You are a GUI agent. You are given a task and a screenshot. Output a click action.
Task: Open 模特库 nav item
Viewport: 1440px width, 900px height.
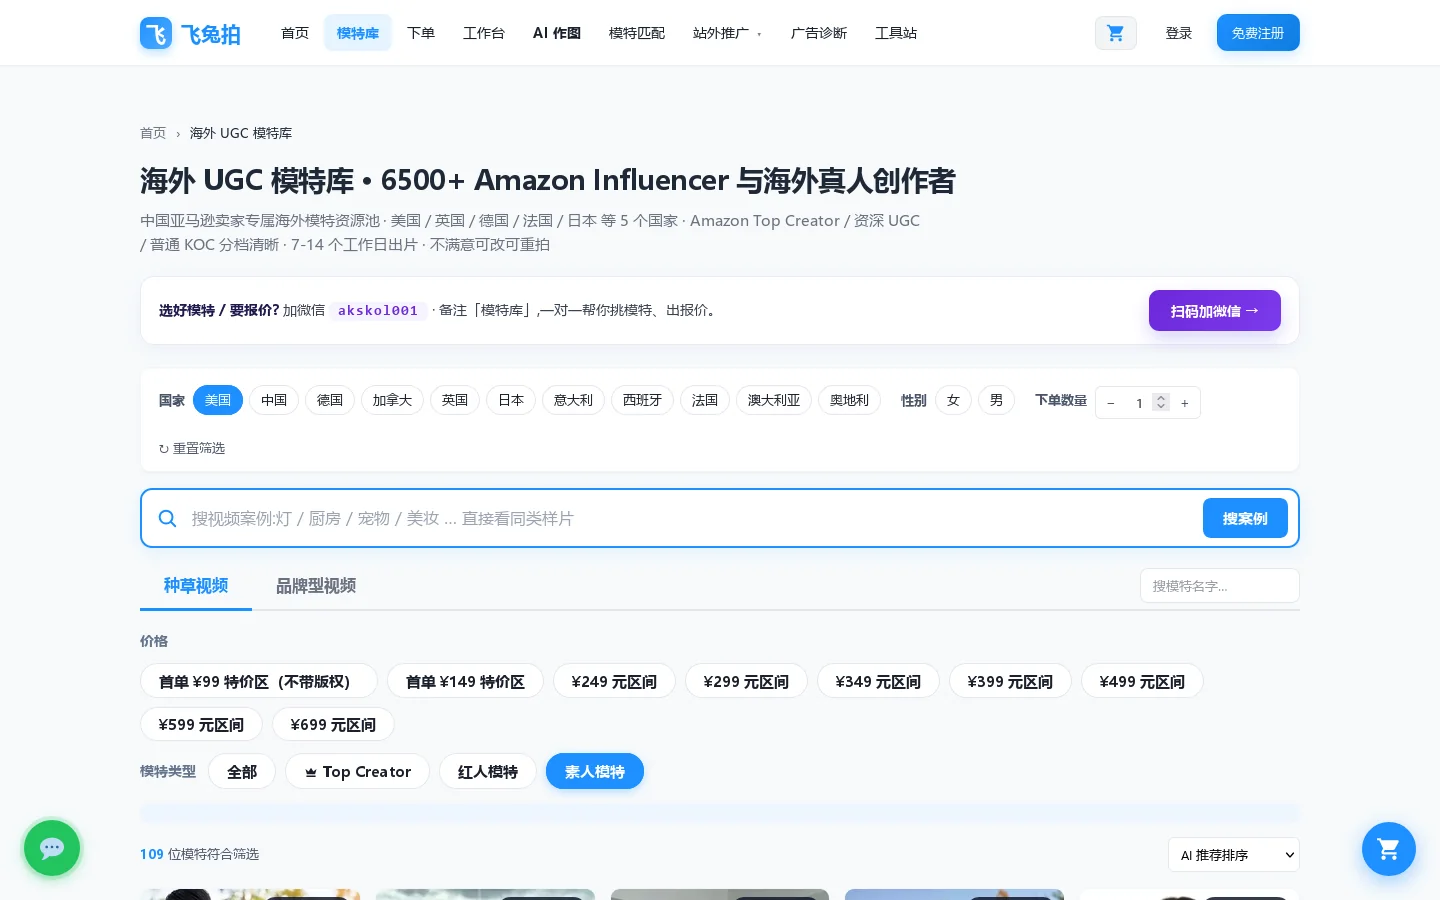click(x=358, y=33)
